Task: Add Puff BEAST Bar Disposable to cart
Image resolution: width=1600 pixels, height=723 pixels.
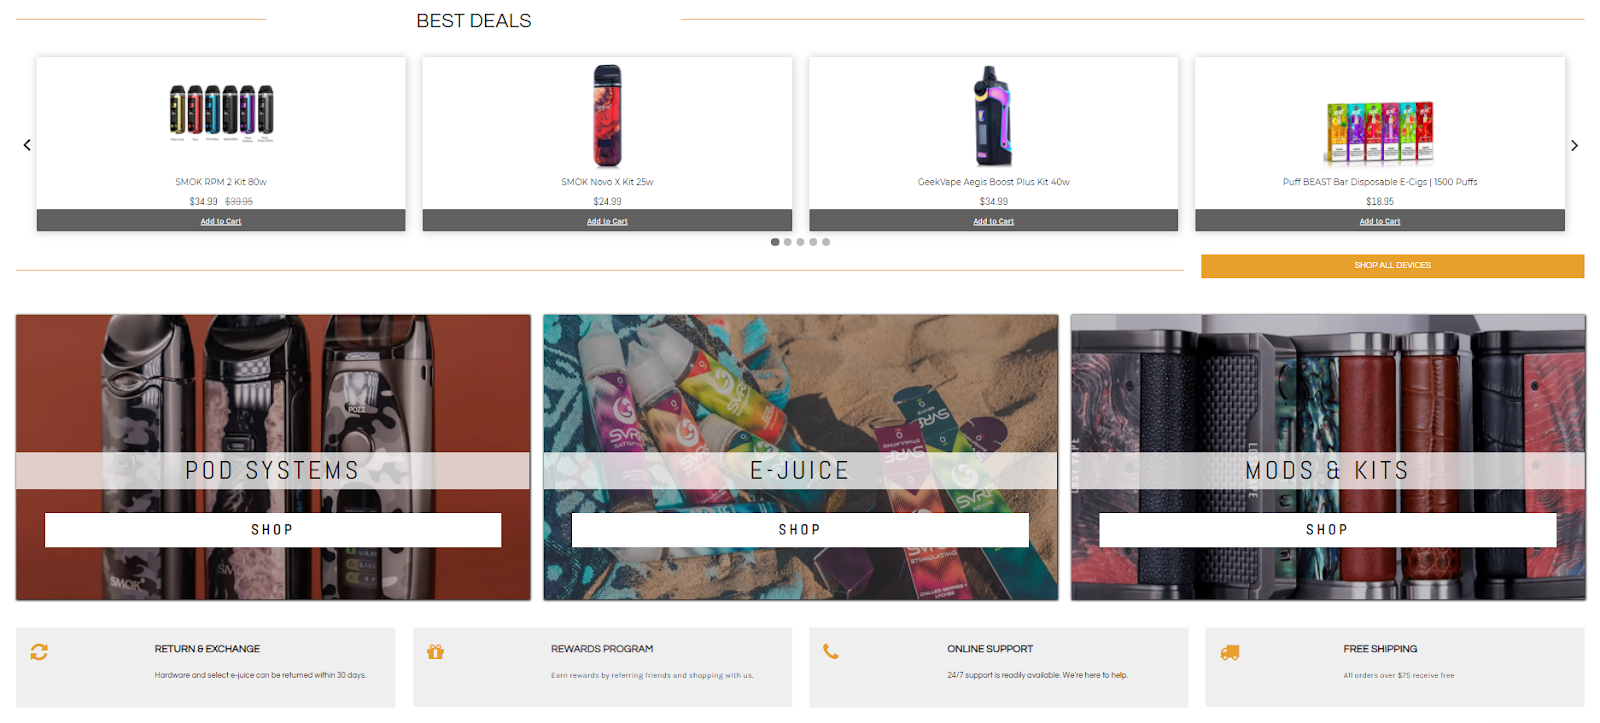Action: (x=1380, y=221)
